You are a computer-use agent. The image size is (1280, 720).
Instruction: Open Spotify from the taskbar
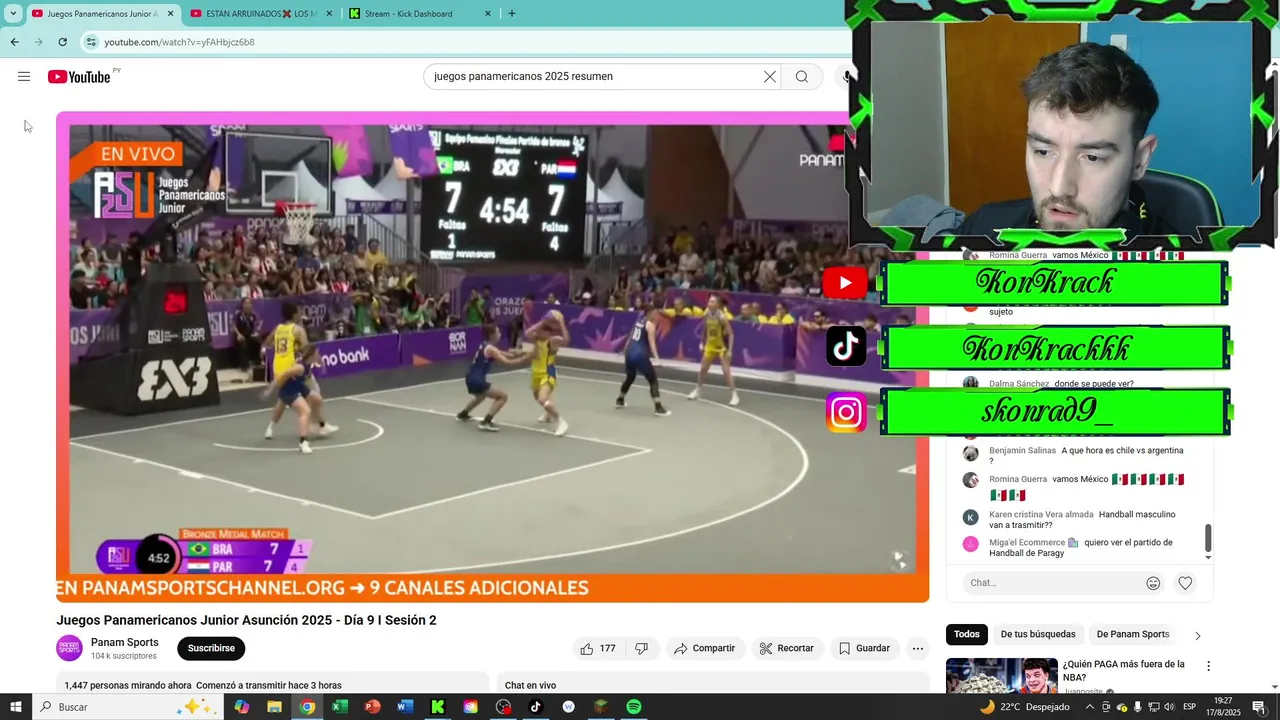pos(633,707)
